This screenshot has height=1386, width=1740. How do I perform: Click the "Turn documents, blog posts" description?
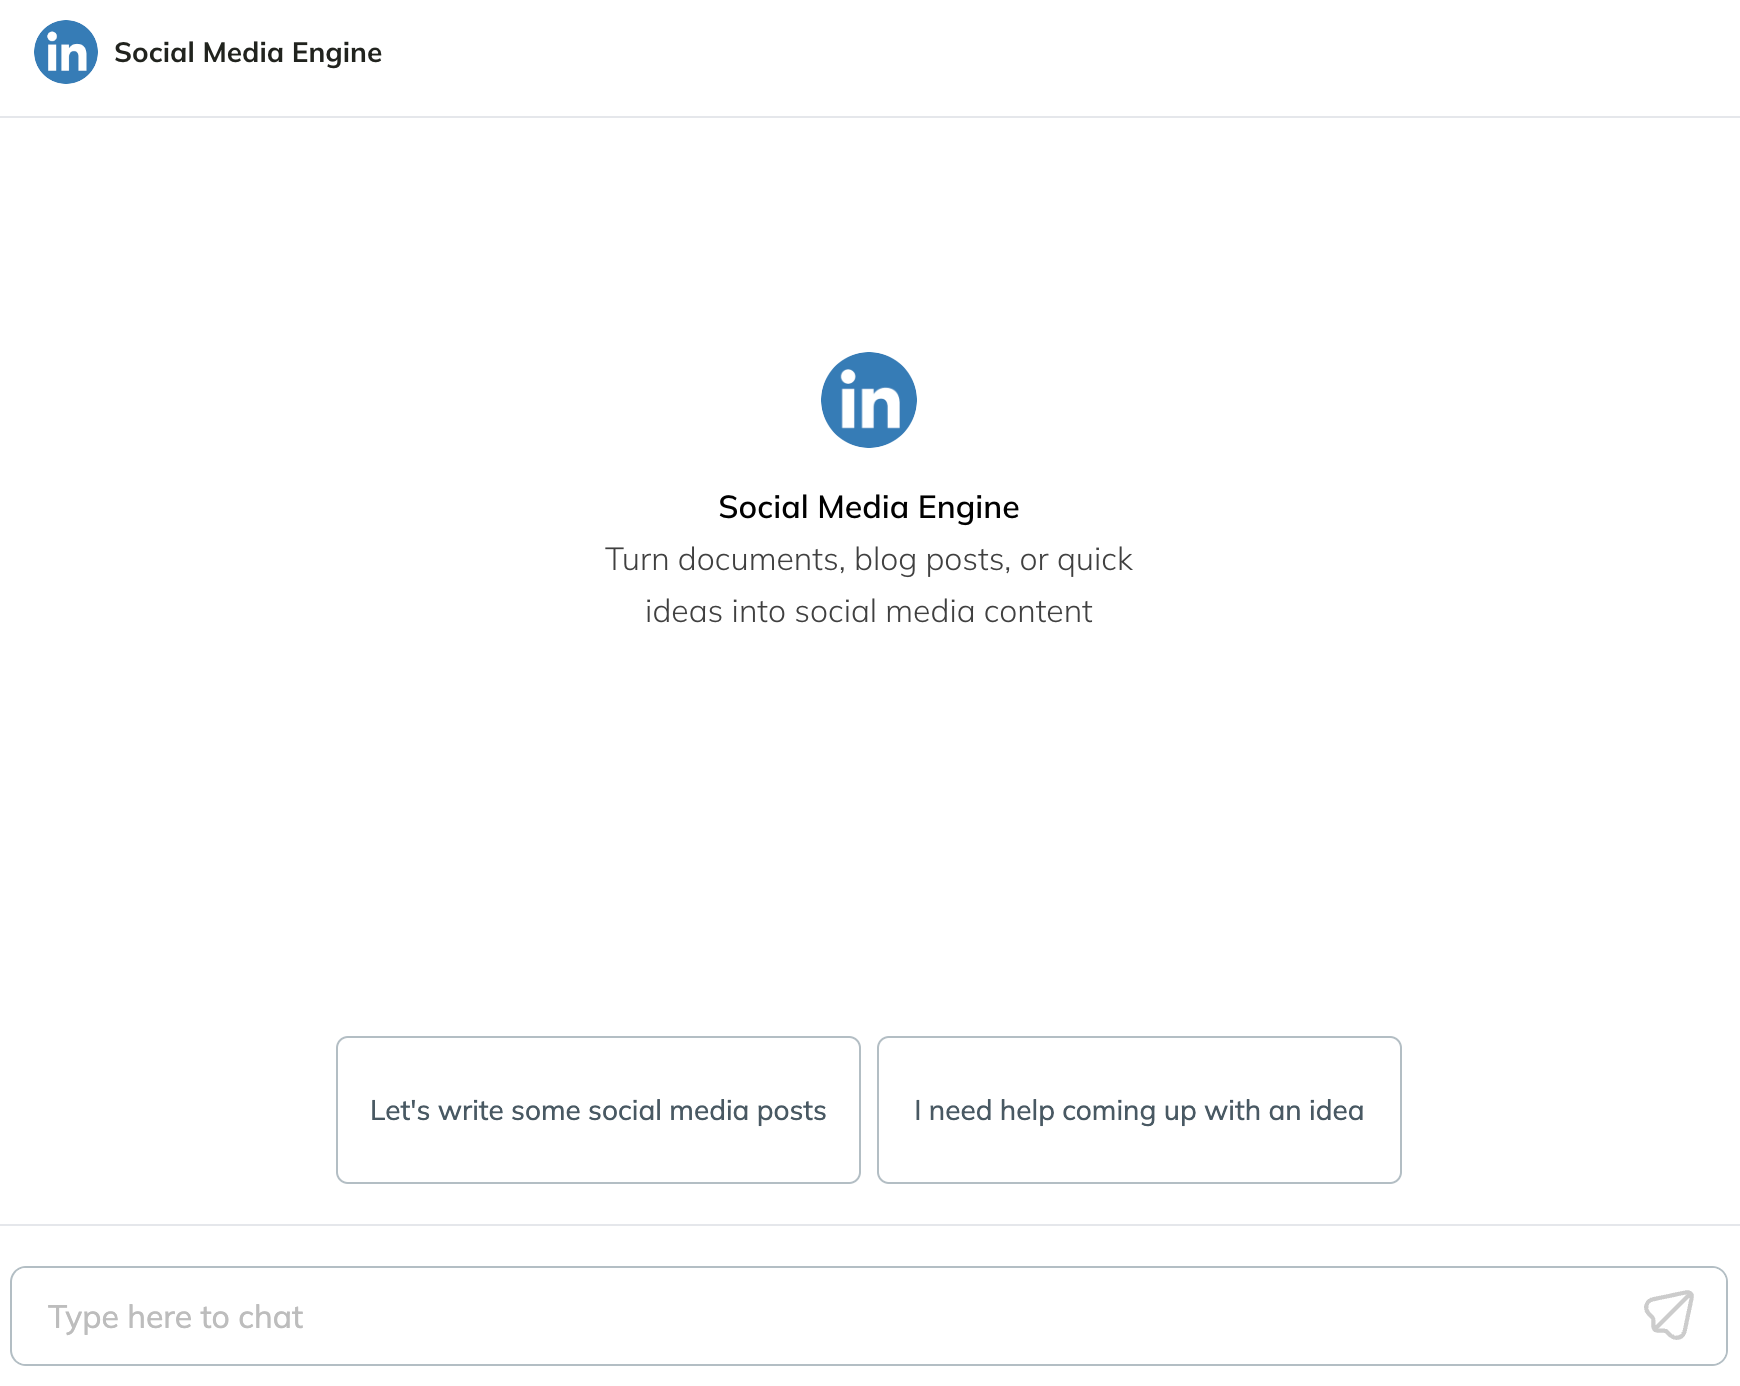869,585
